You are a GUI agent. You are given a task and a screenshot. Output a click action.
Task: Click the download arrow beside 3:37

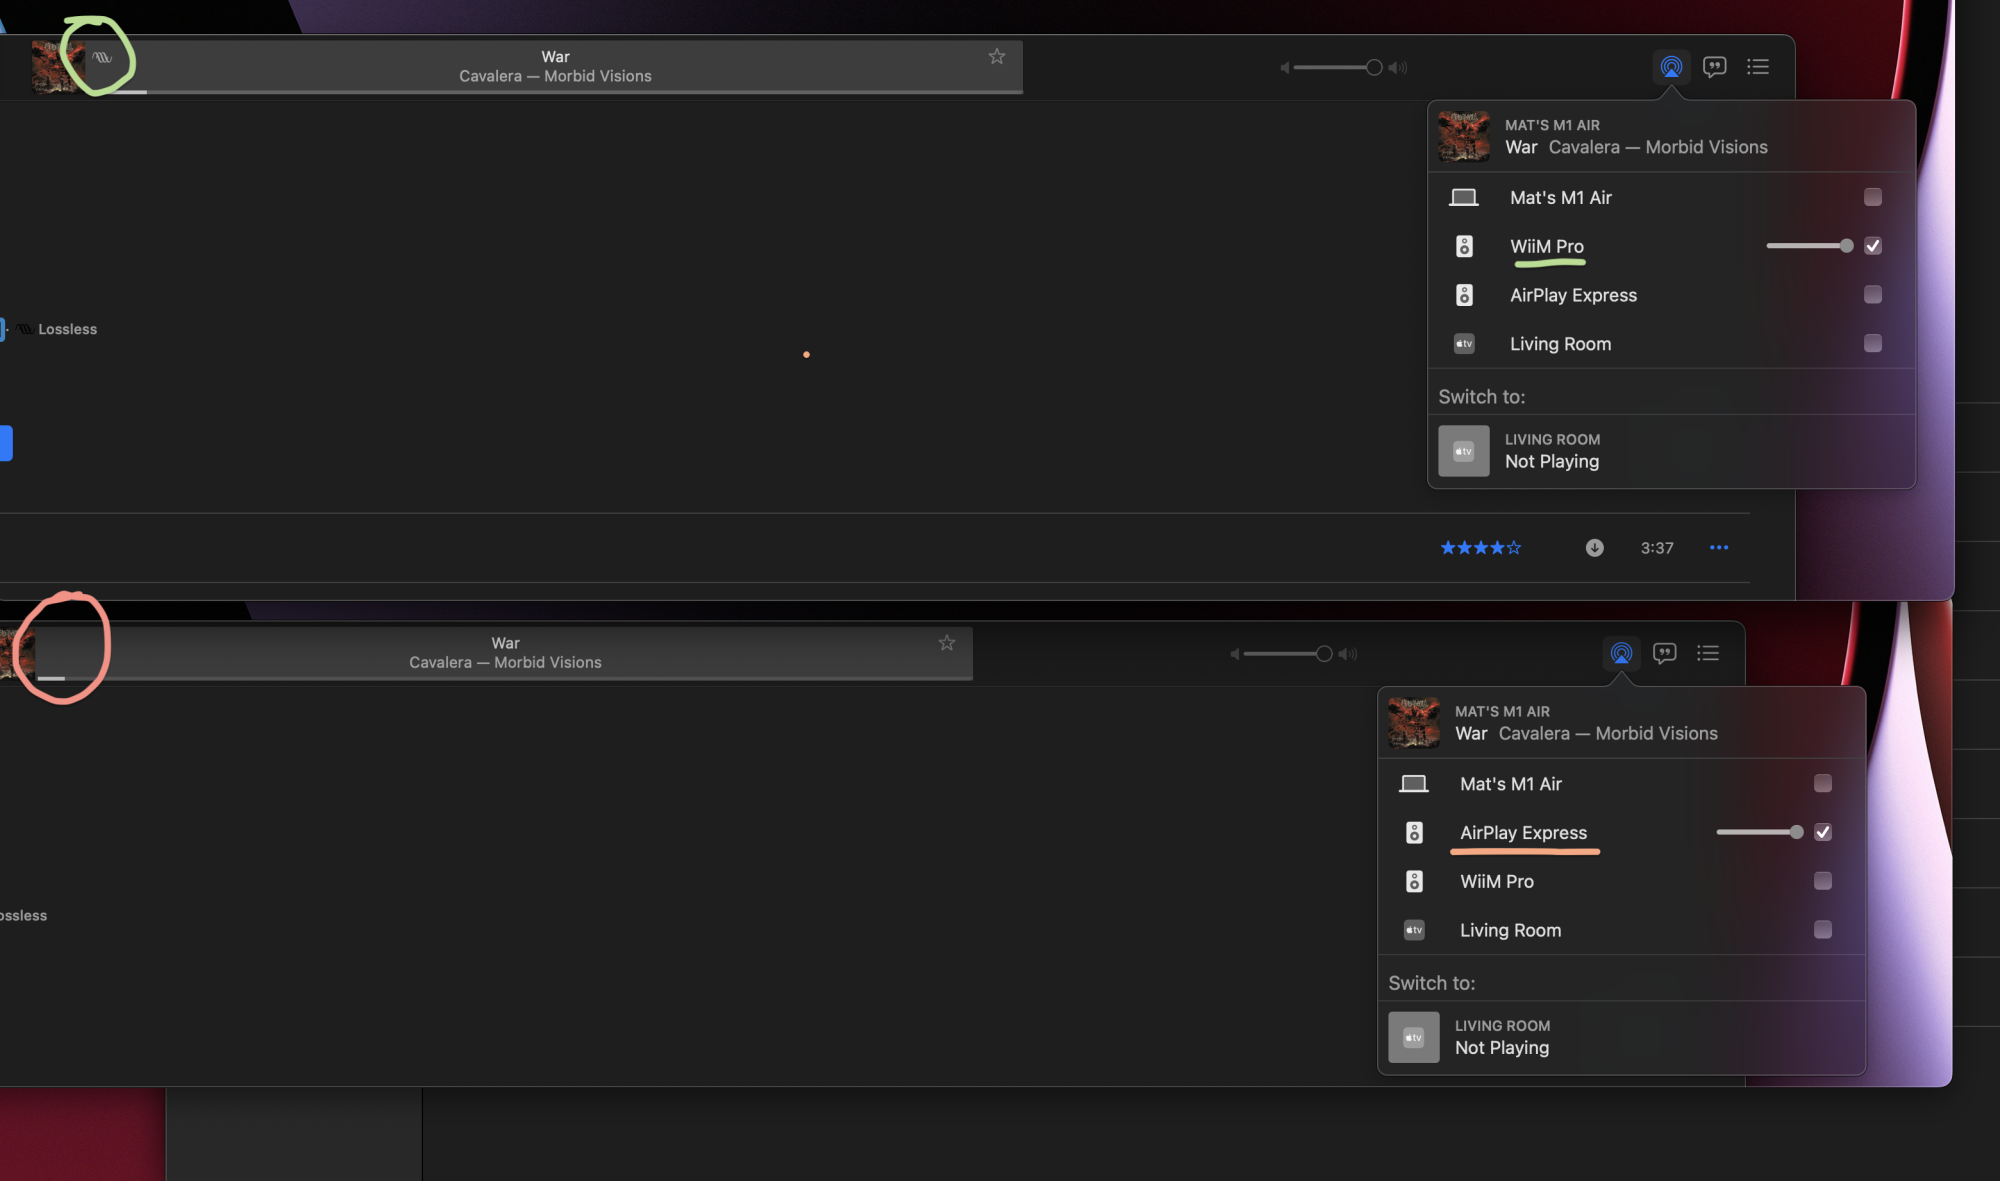[x=1594, y=548]
